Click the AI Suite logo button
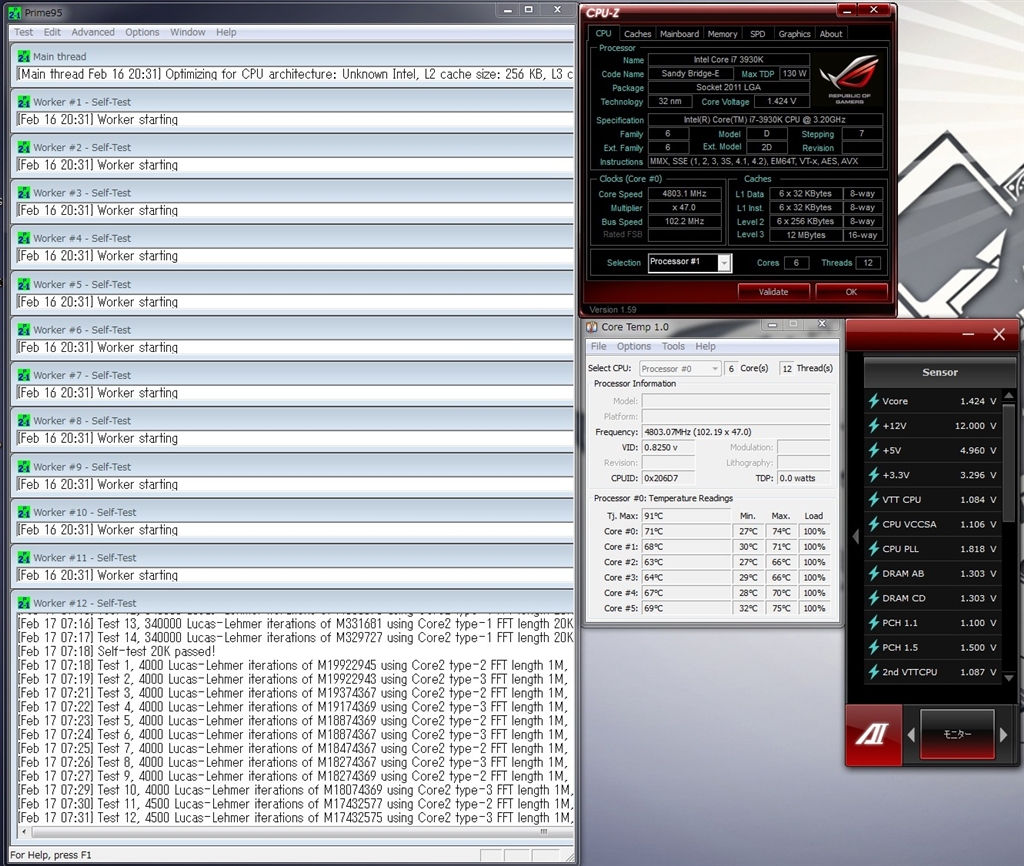 pyautogui.click(x=870, y=734)
